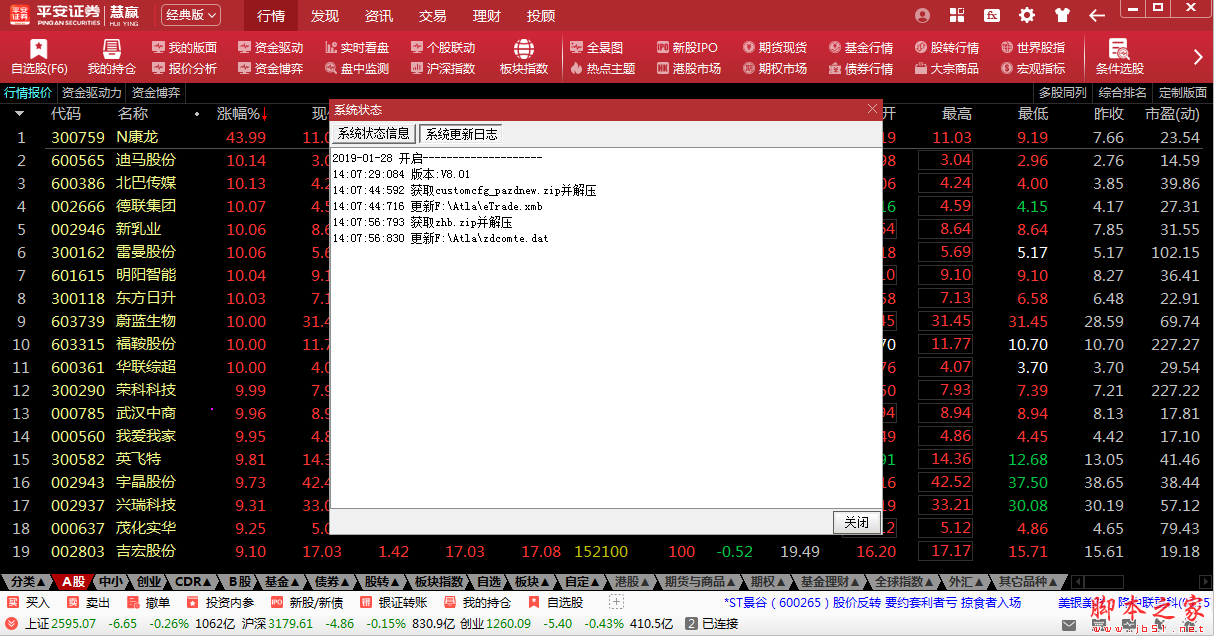Open the 经典版 version dropdown
1216x640 pixels.
pos(193,15)
